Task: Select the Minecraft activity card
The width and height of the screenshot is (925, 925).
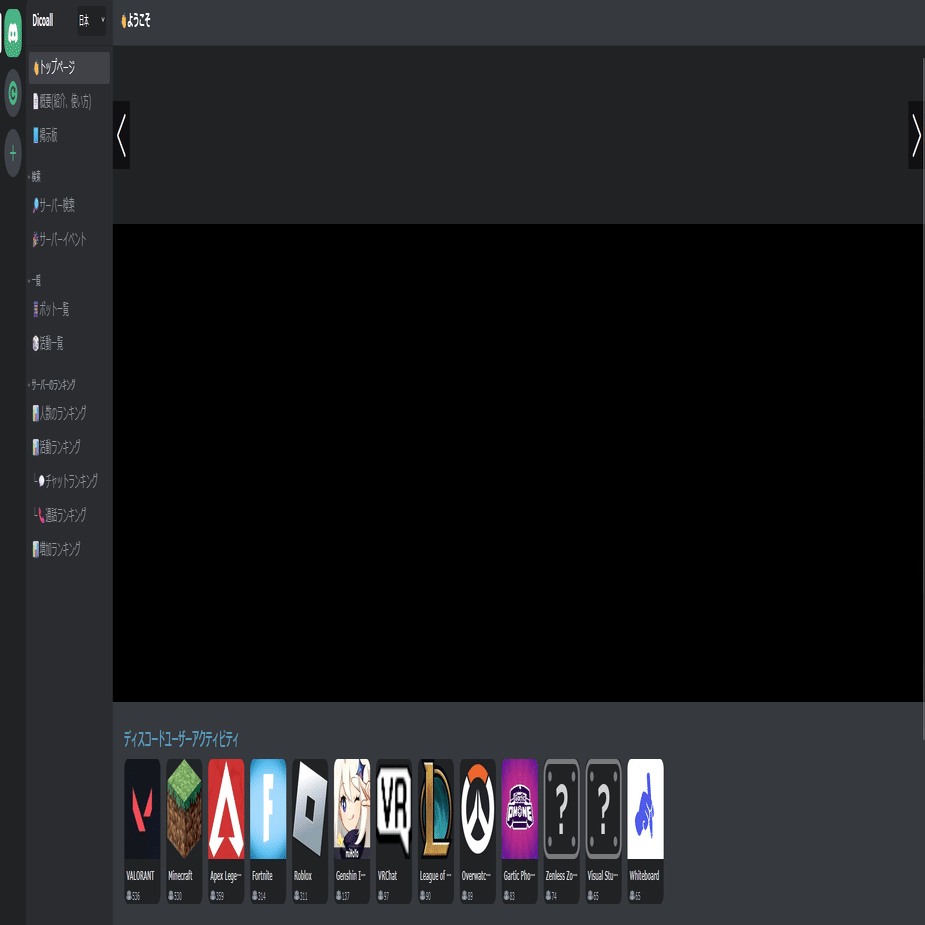Action: coord(183,810)
